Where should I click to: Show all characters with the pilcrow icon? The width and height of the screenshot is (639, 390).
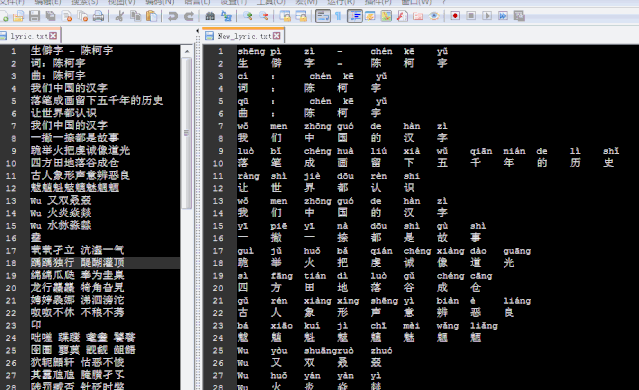(338, 16)
